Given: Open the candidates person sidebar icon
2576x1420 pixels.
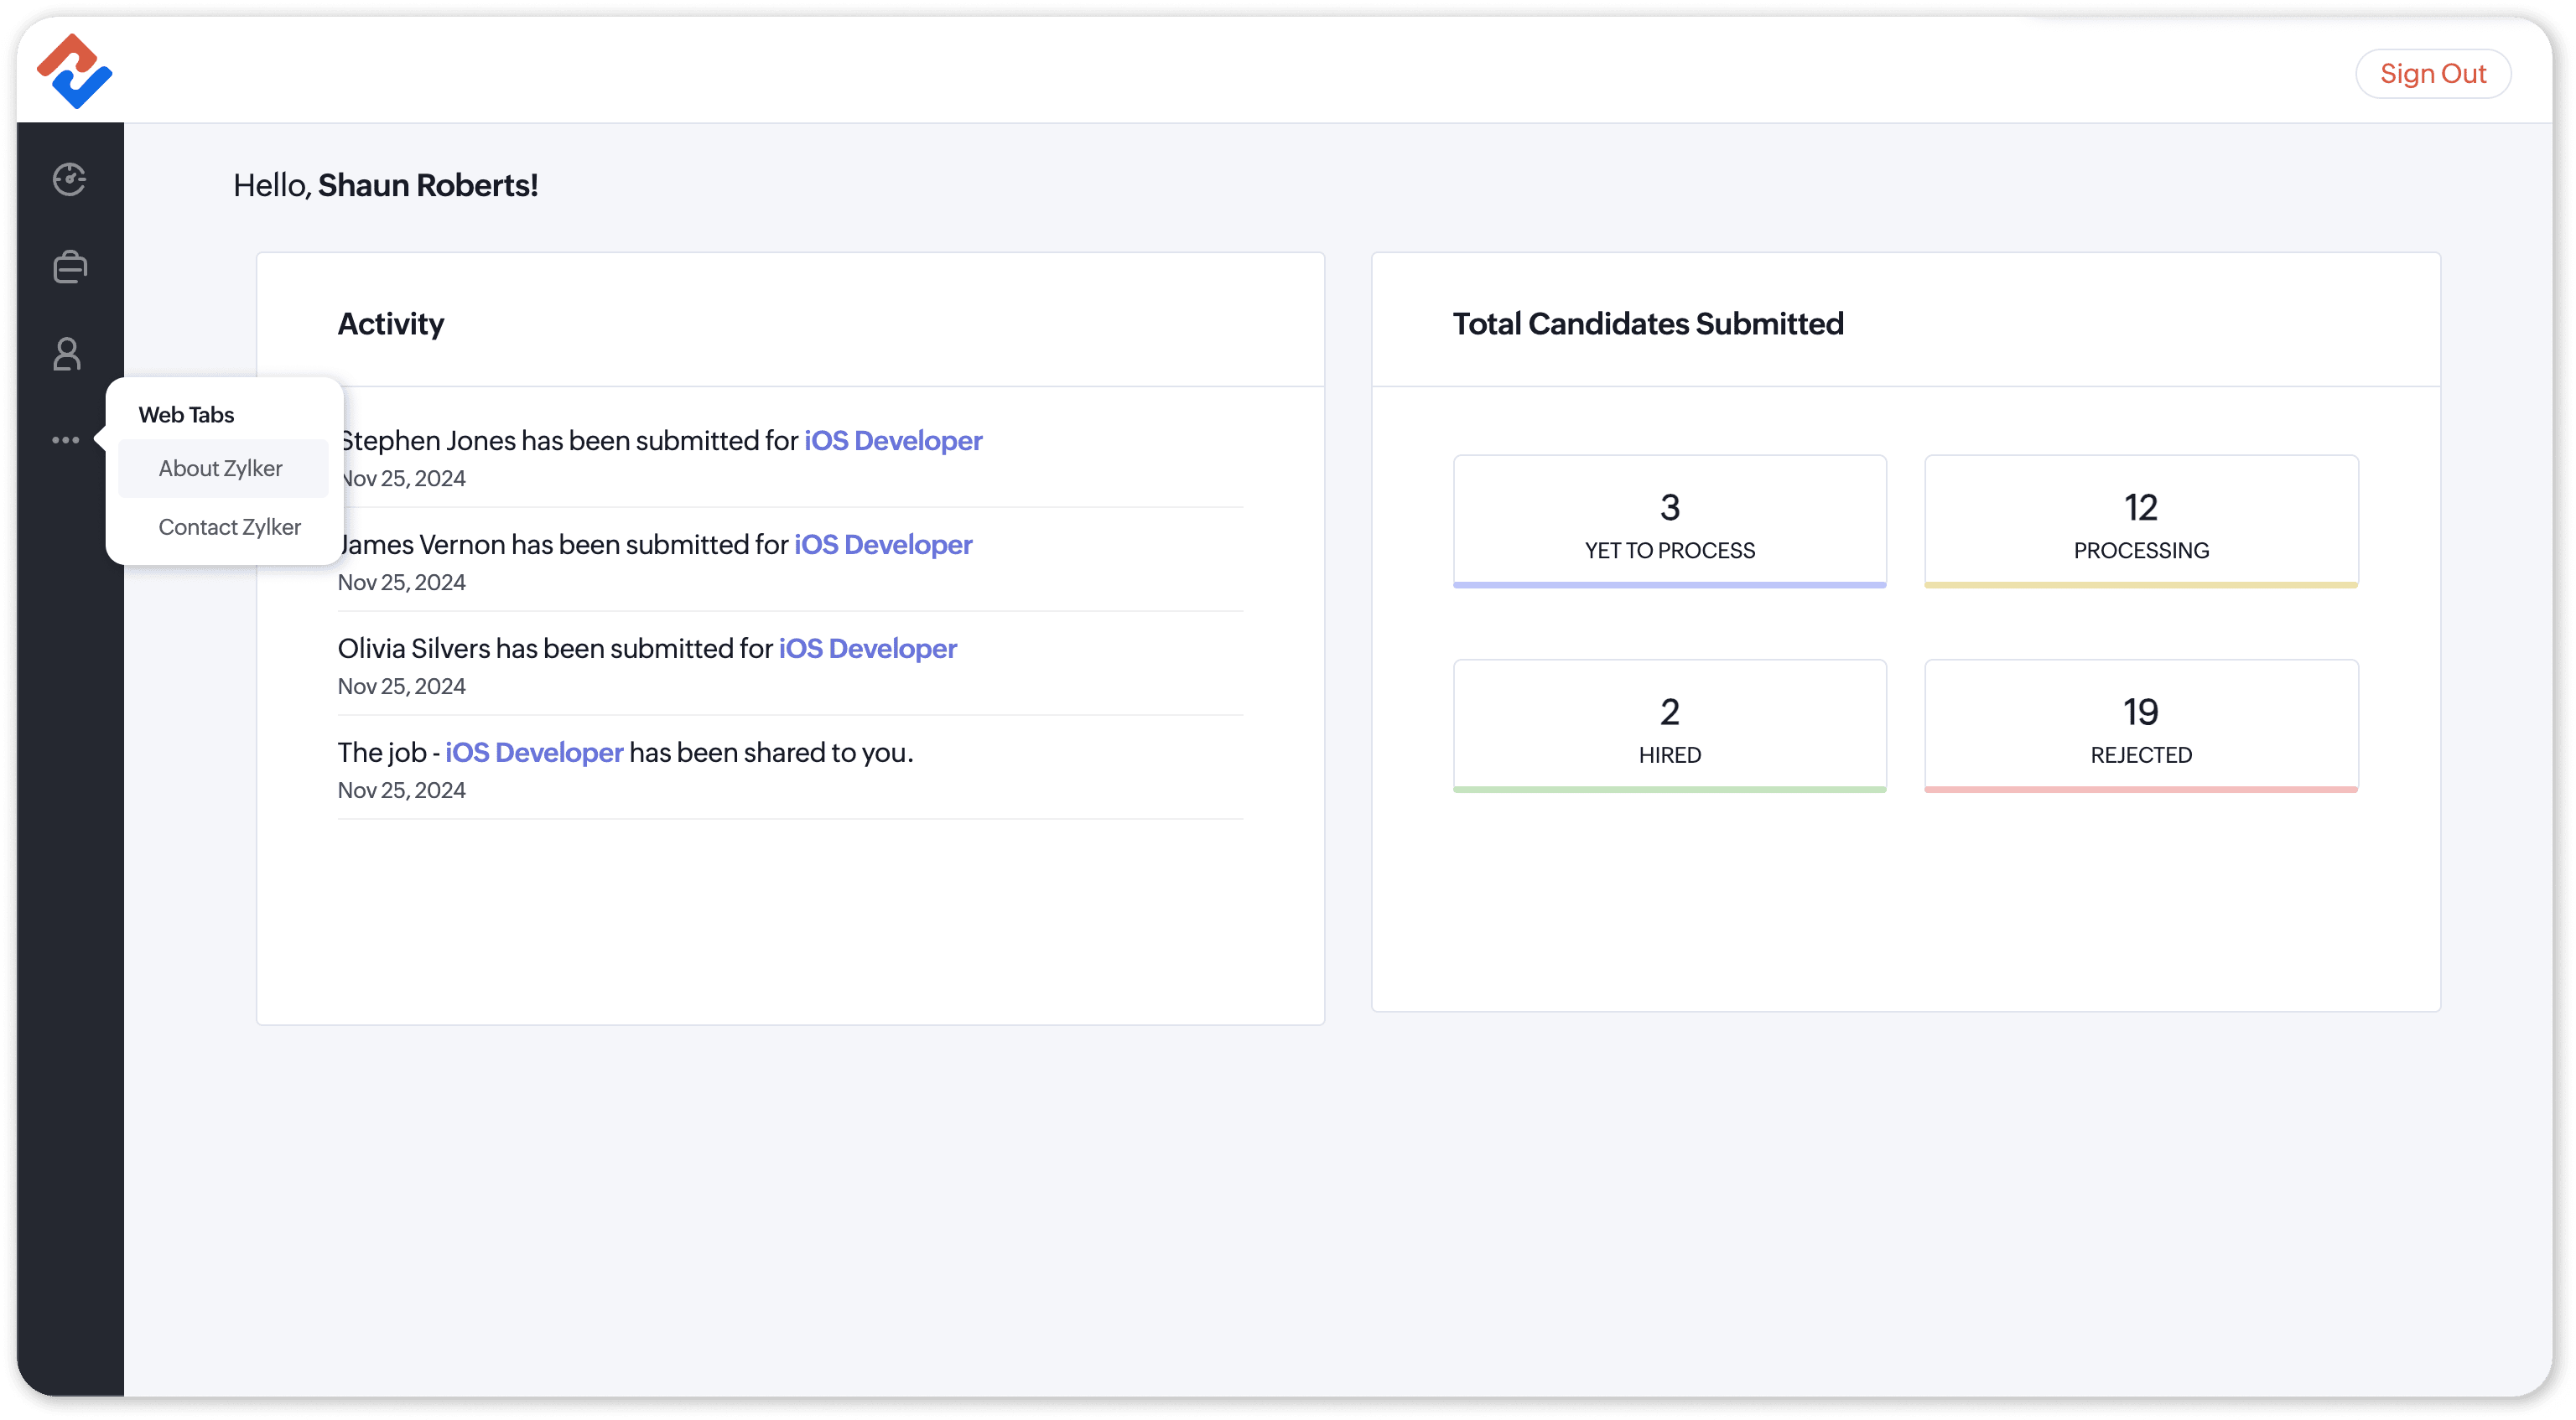Looking at the screenshot, I should point(67,354).
